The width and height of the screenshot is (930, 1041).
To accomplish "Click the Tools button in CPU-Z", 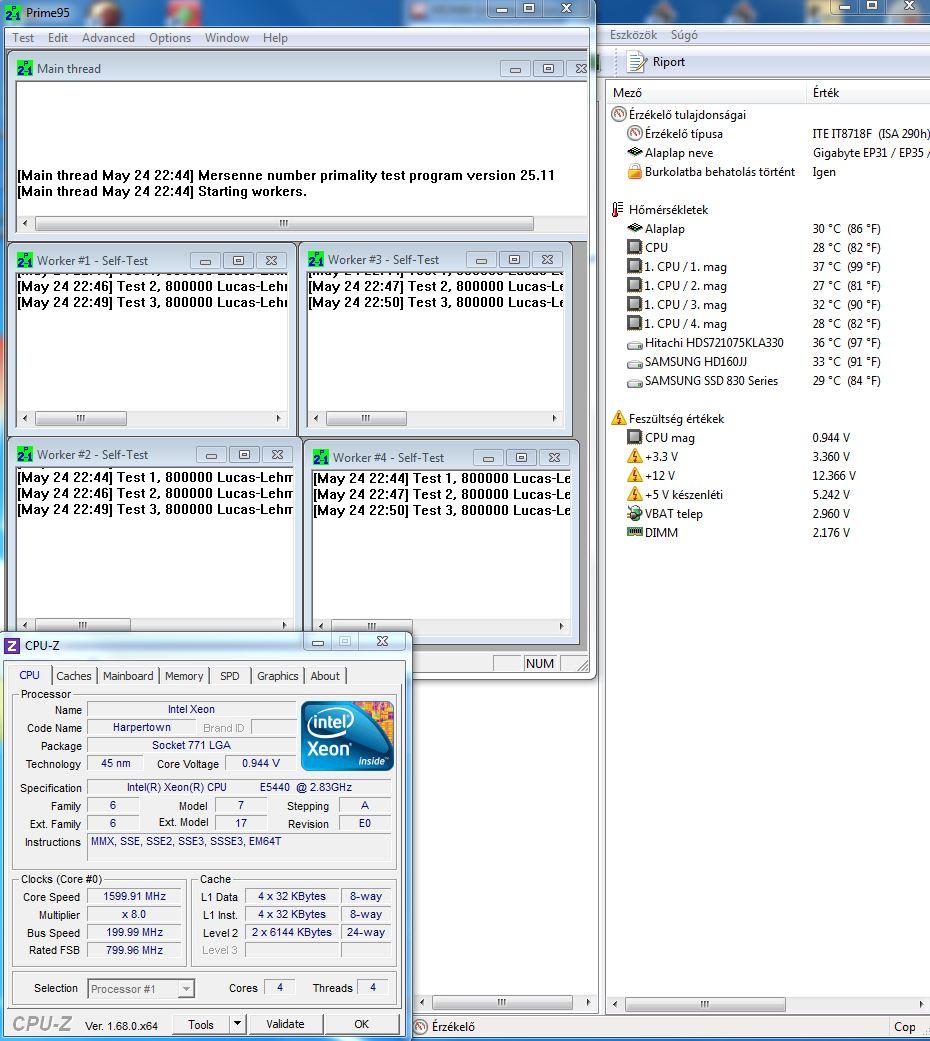I will (200, 1024).
